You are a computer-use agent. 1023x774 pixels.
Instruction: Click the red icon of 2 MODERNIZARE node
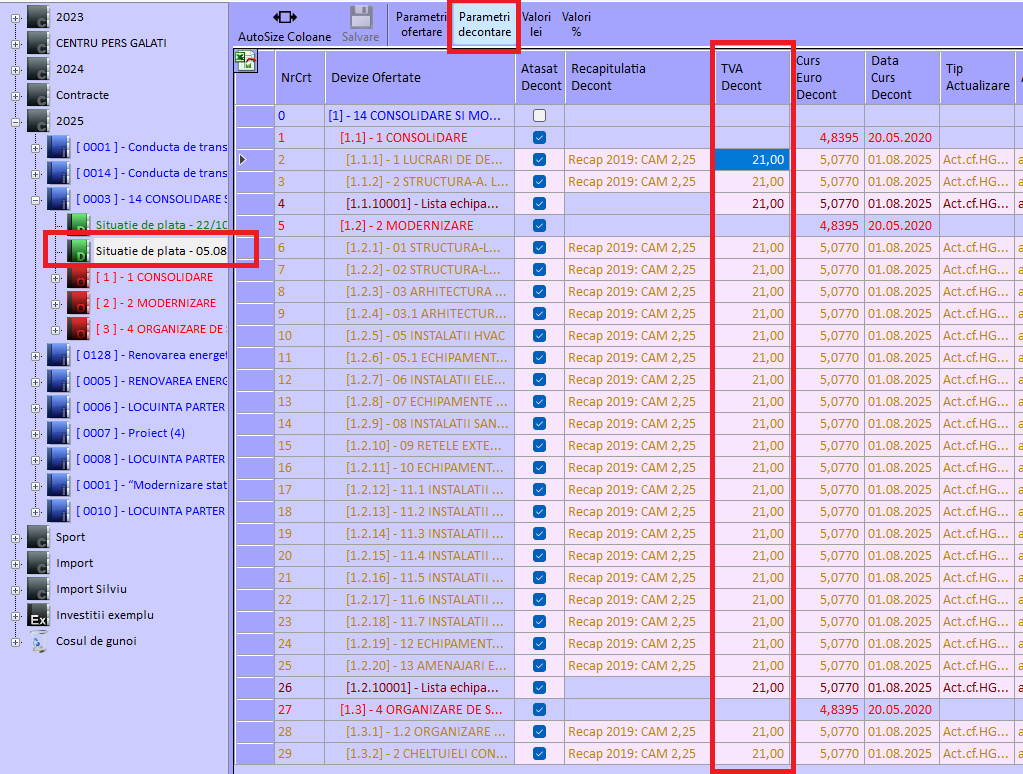point(79,303)
